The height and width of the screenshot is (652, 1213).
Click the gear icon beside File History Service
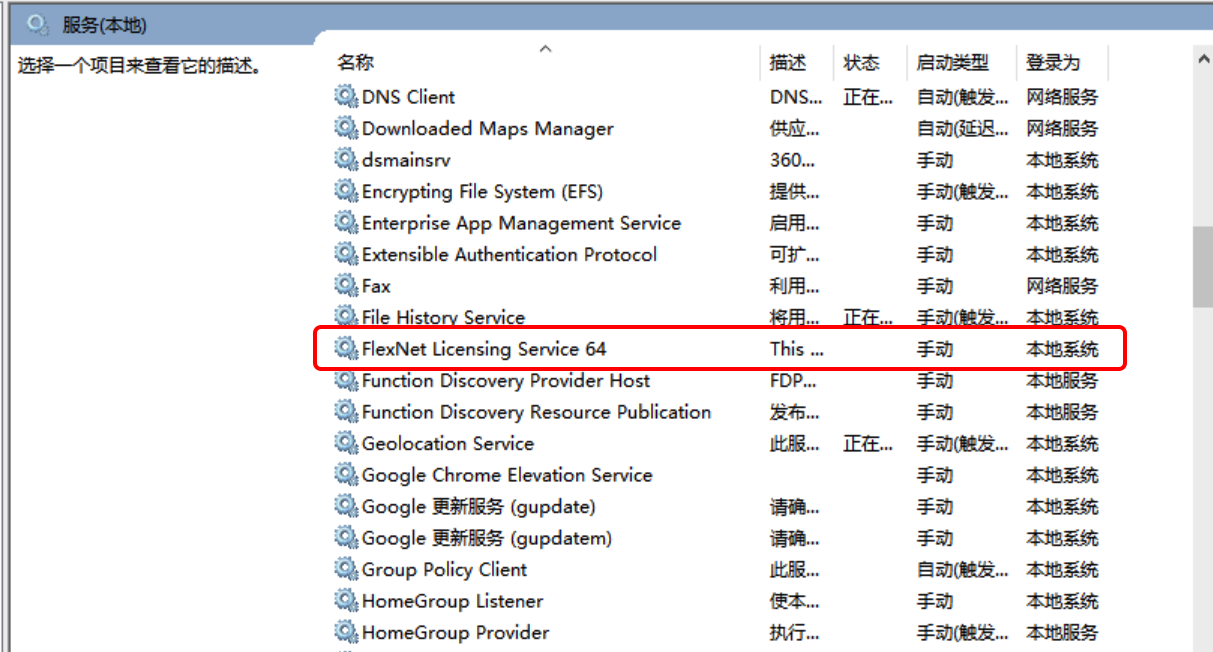tap(346, 317)
